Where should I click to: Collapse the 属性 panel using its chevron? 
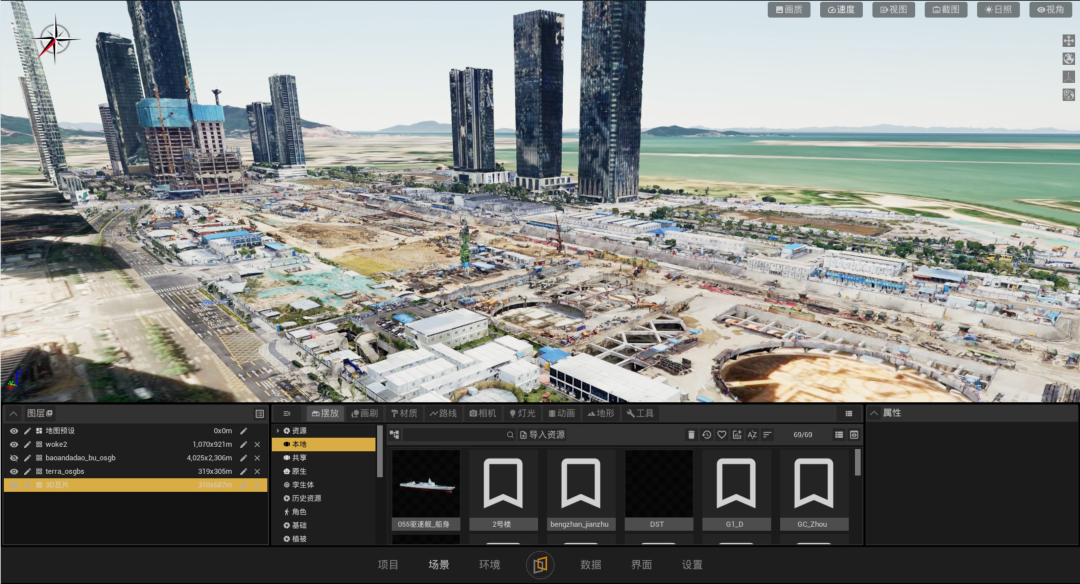[x=873, y=413]
